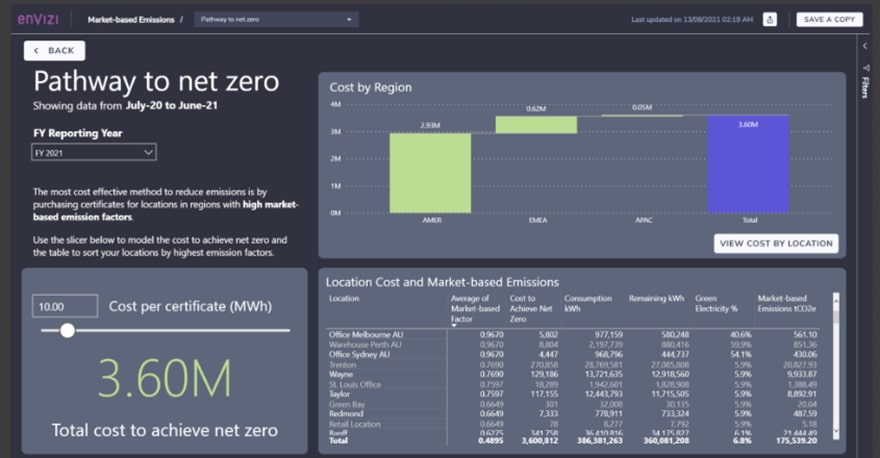This screenshot has width=880, height=458.
Task: Click the sort arrow under Market-based Factor
Action: (454, 324)
